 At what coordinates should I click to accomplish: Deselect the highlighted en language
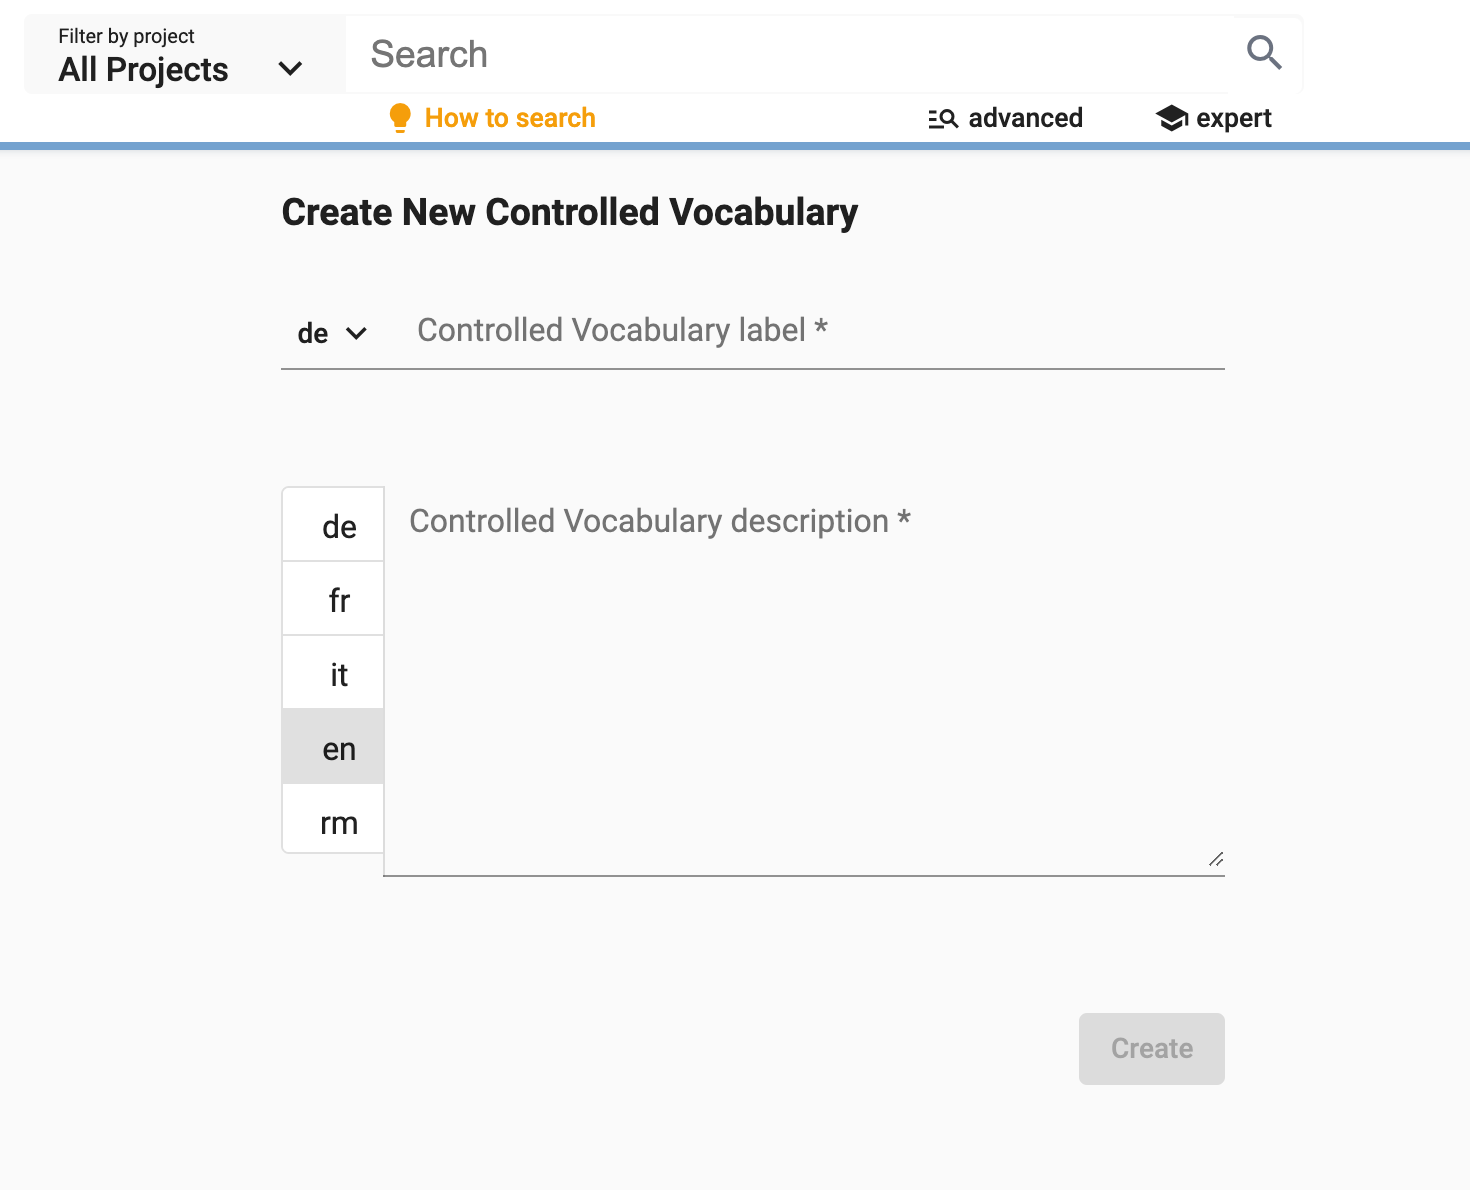[333, 746]
